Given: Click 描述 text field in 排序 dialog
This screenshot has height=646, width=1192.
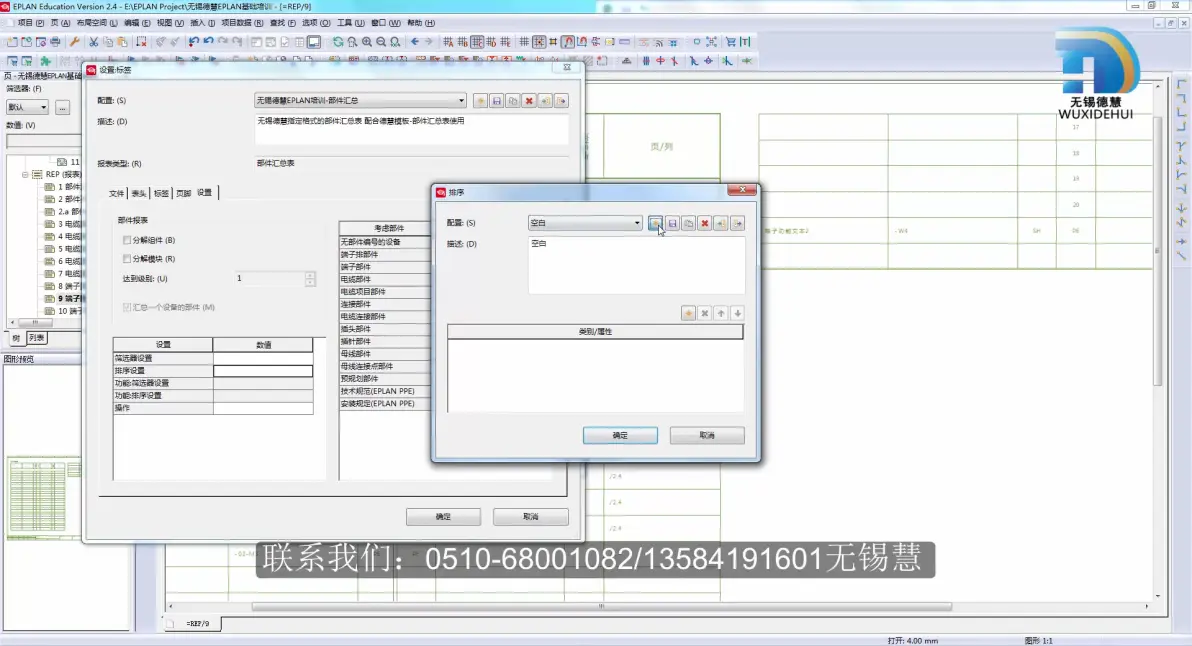Looking at the screenshot, I should pos(636,265).
